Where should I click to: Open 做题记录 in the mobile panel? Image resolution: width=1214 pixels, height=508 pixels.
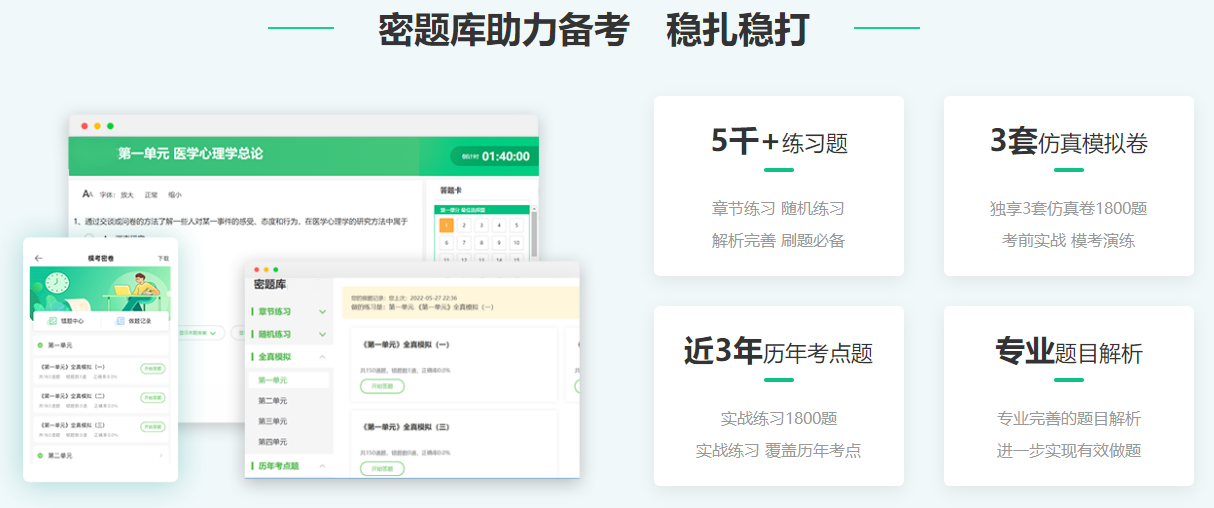[x=133, y=321]
